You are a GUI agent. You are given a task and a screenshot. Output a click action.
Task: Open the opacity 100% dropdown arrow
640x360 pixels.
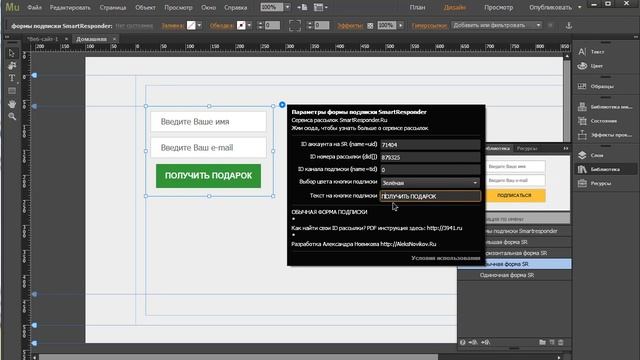point(400,25)
